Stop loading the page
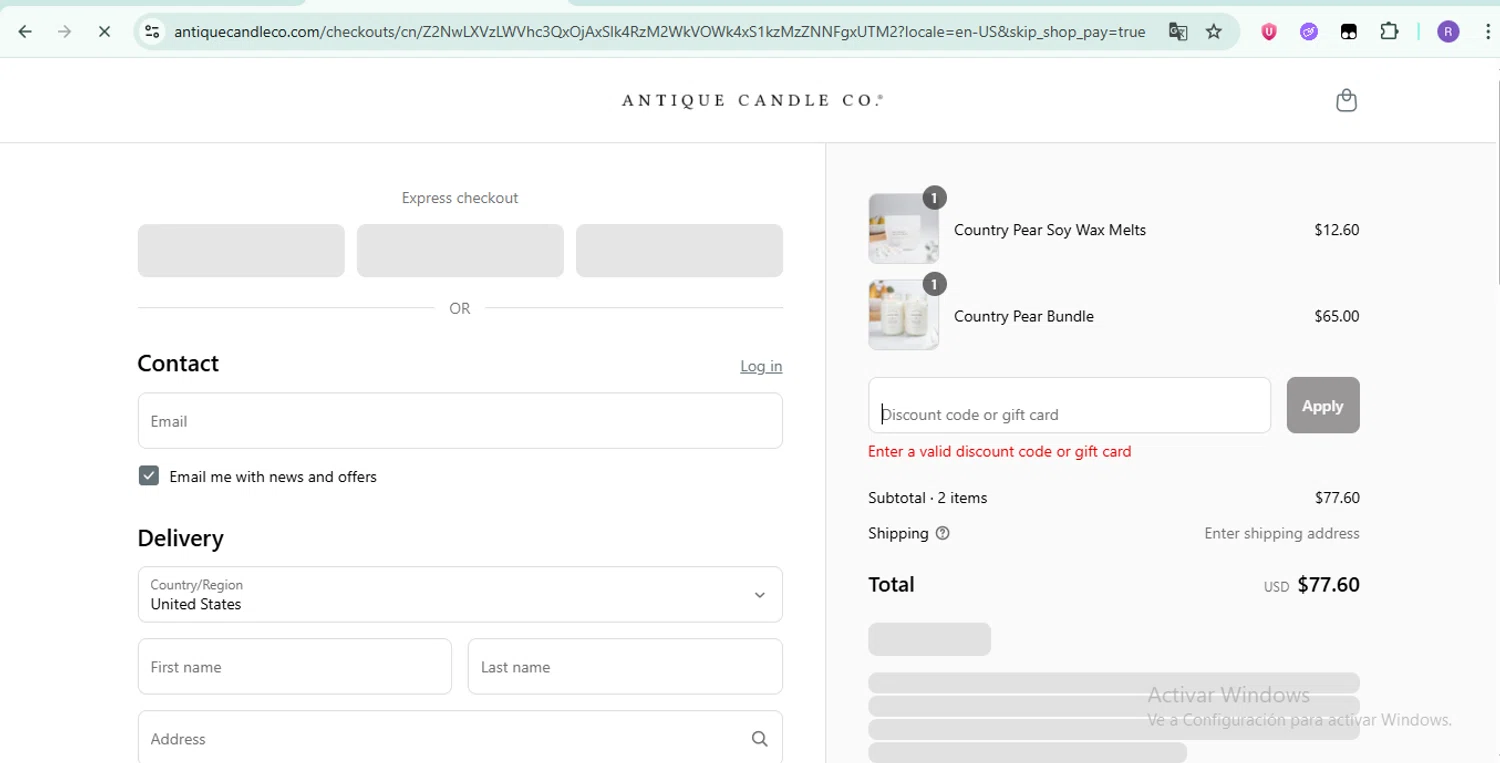1500x763 pixels. click(x=104, y=32)
